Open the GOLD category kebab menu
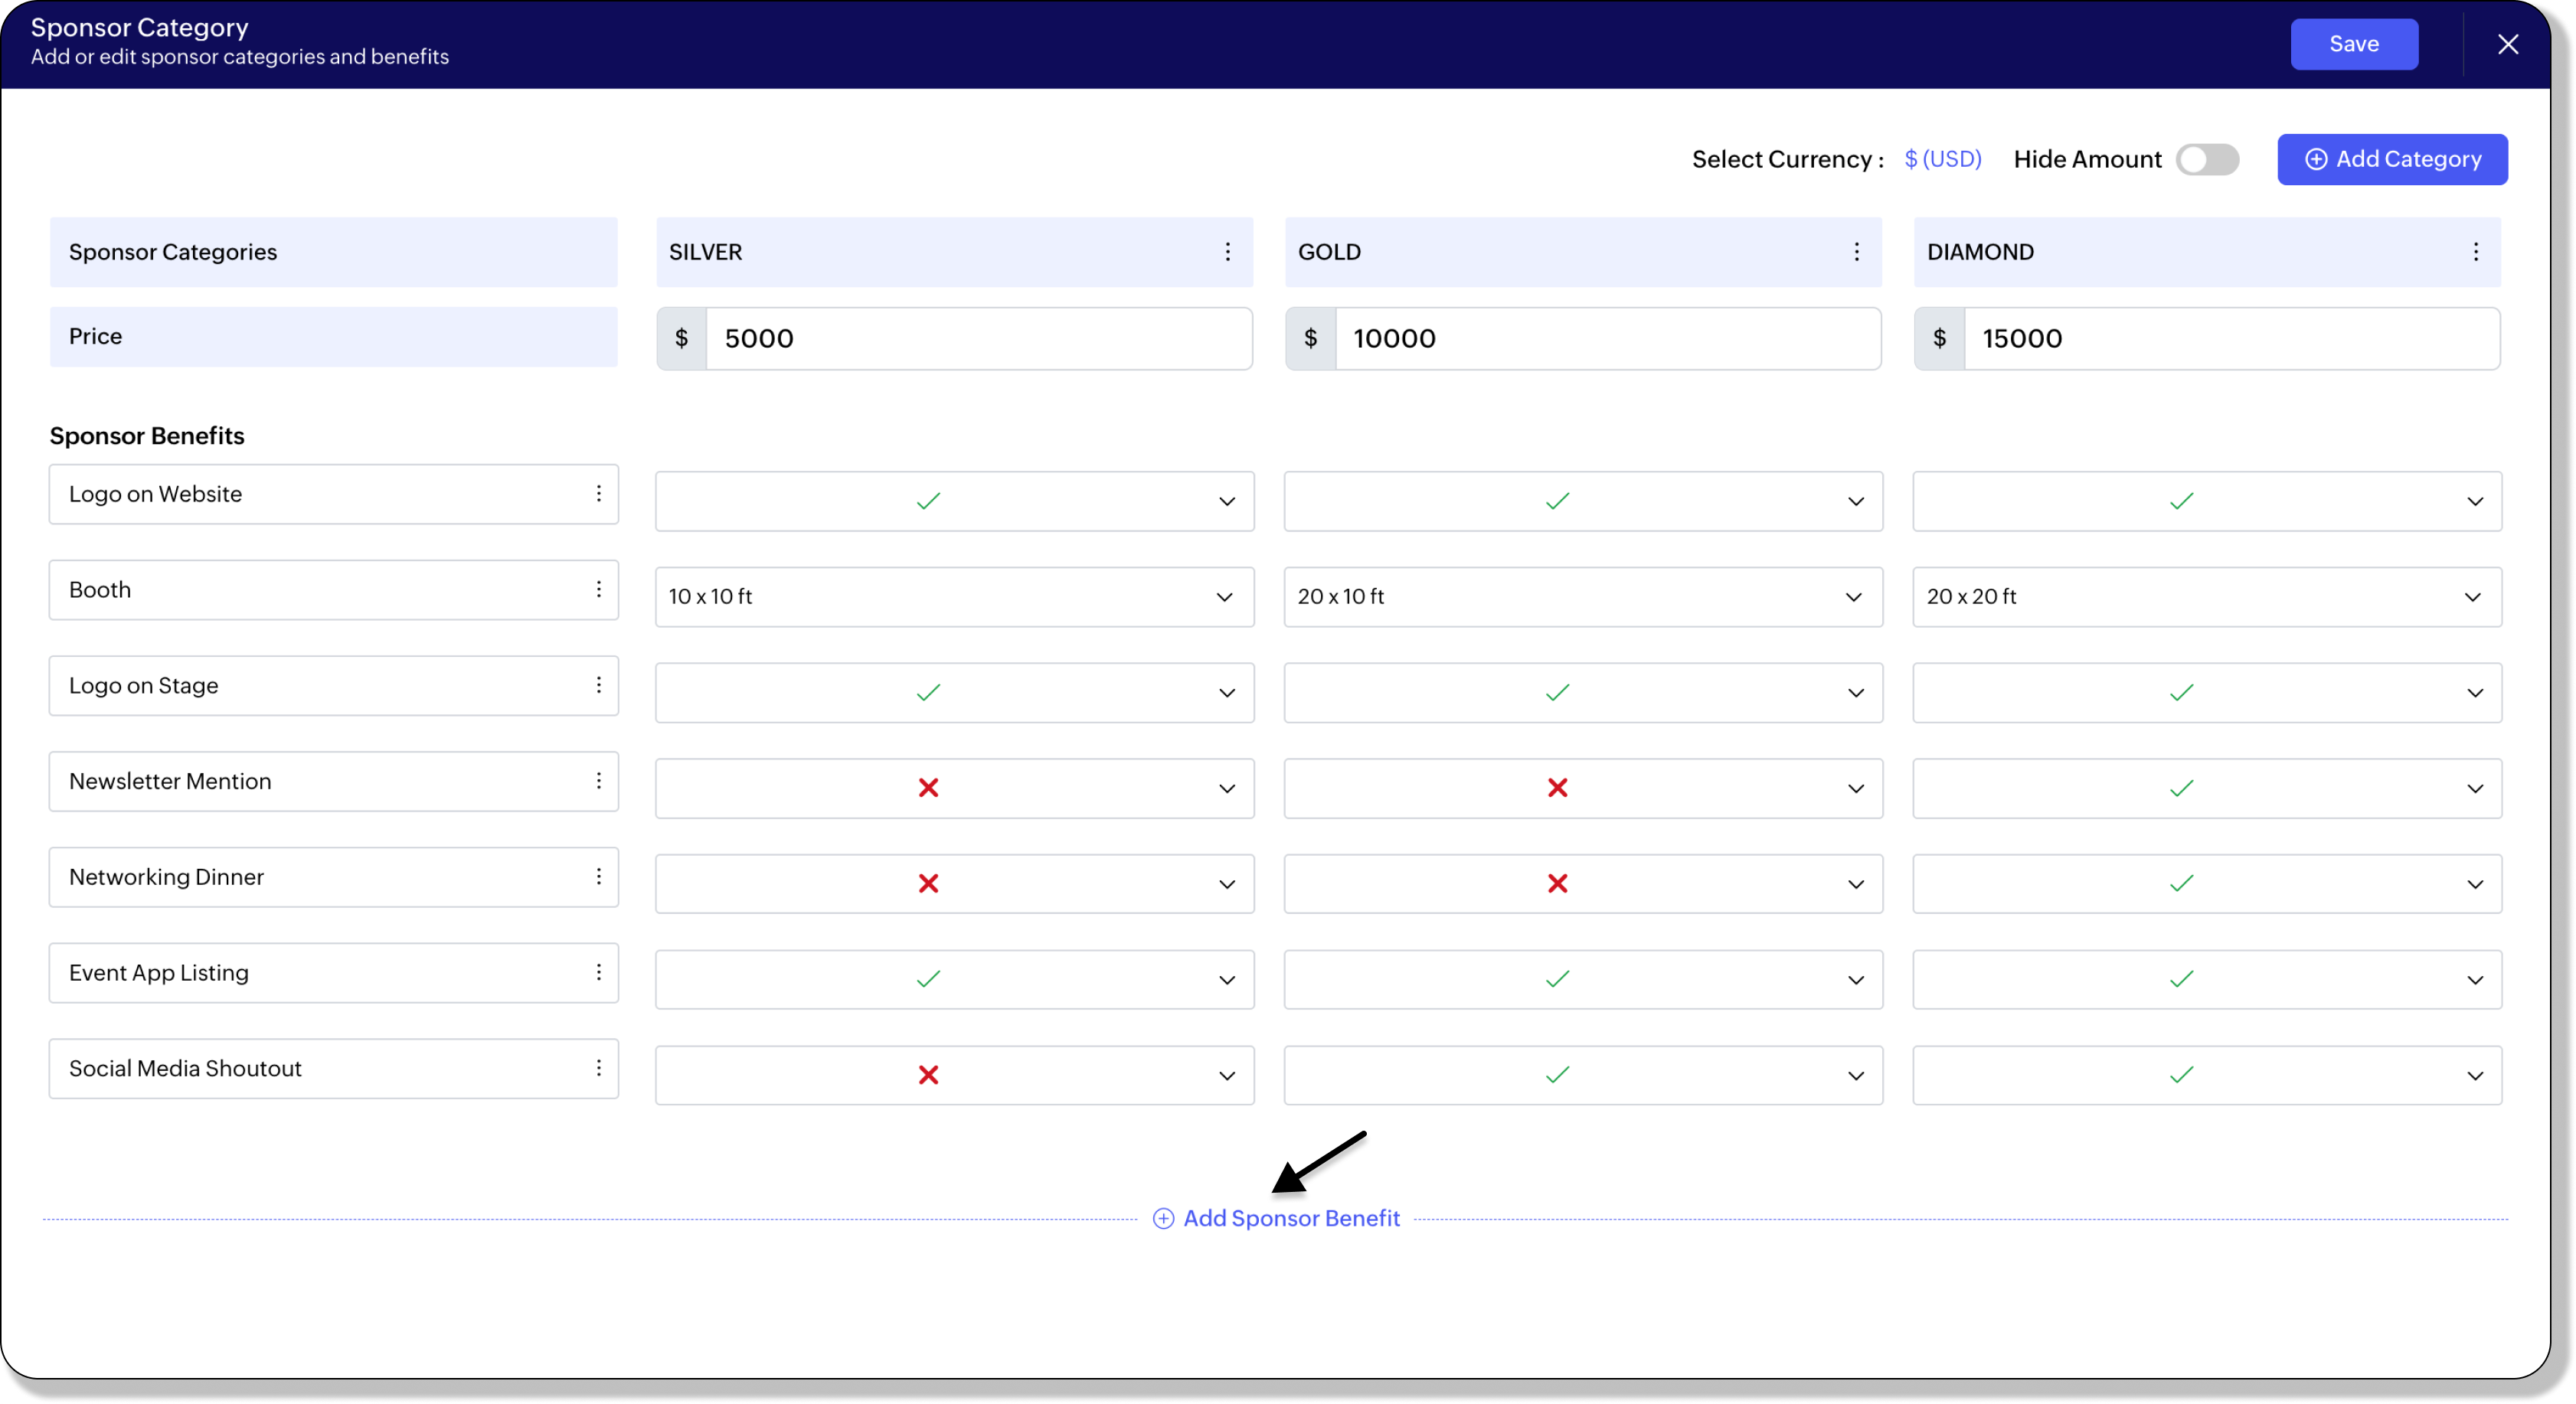The height and width of the screenshot is (1404, 2576). pos(1857,252)
